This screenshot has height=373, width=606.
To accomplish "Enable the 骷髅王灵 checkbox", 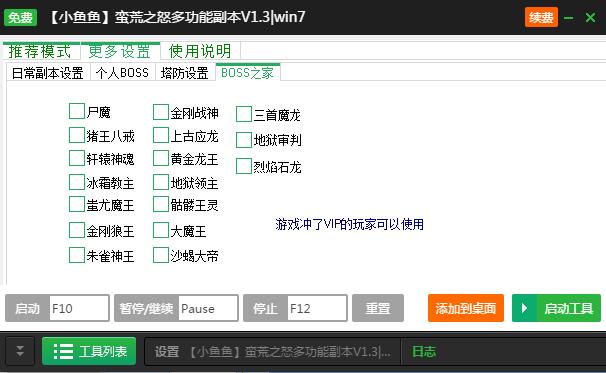I will coord(161,204).
